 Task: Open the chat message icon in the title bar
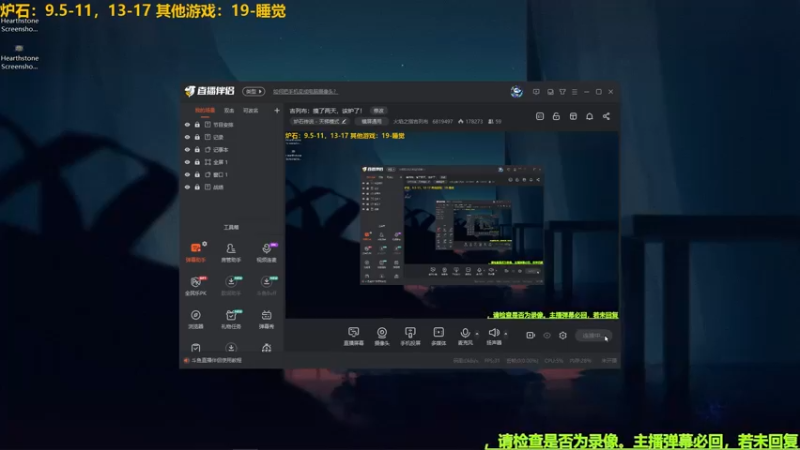pyautogui.click(x=536, y=92)
